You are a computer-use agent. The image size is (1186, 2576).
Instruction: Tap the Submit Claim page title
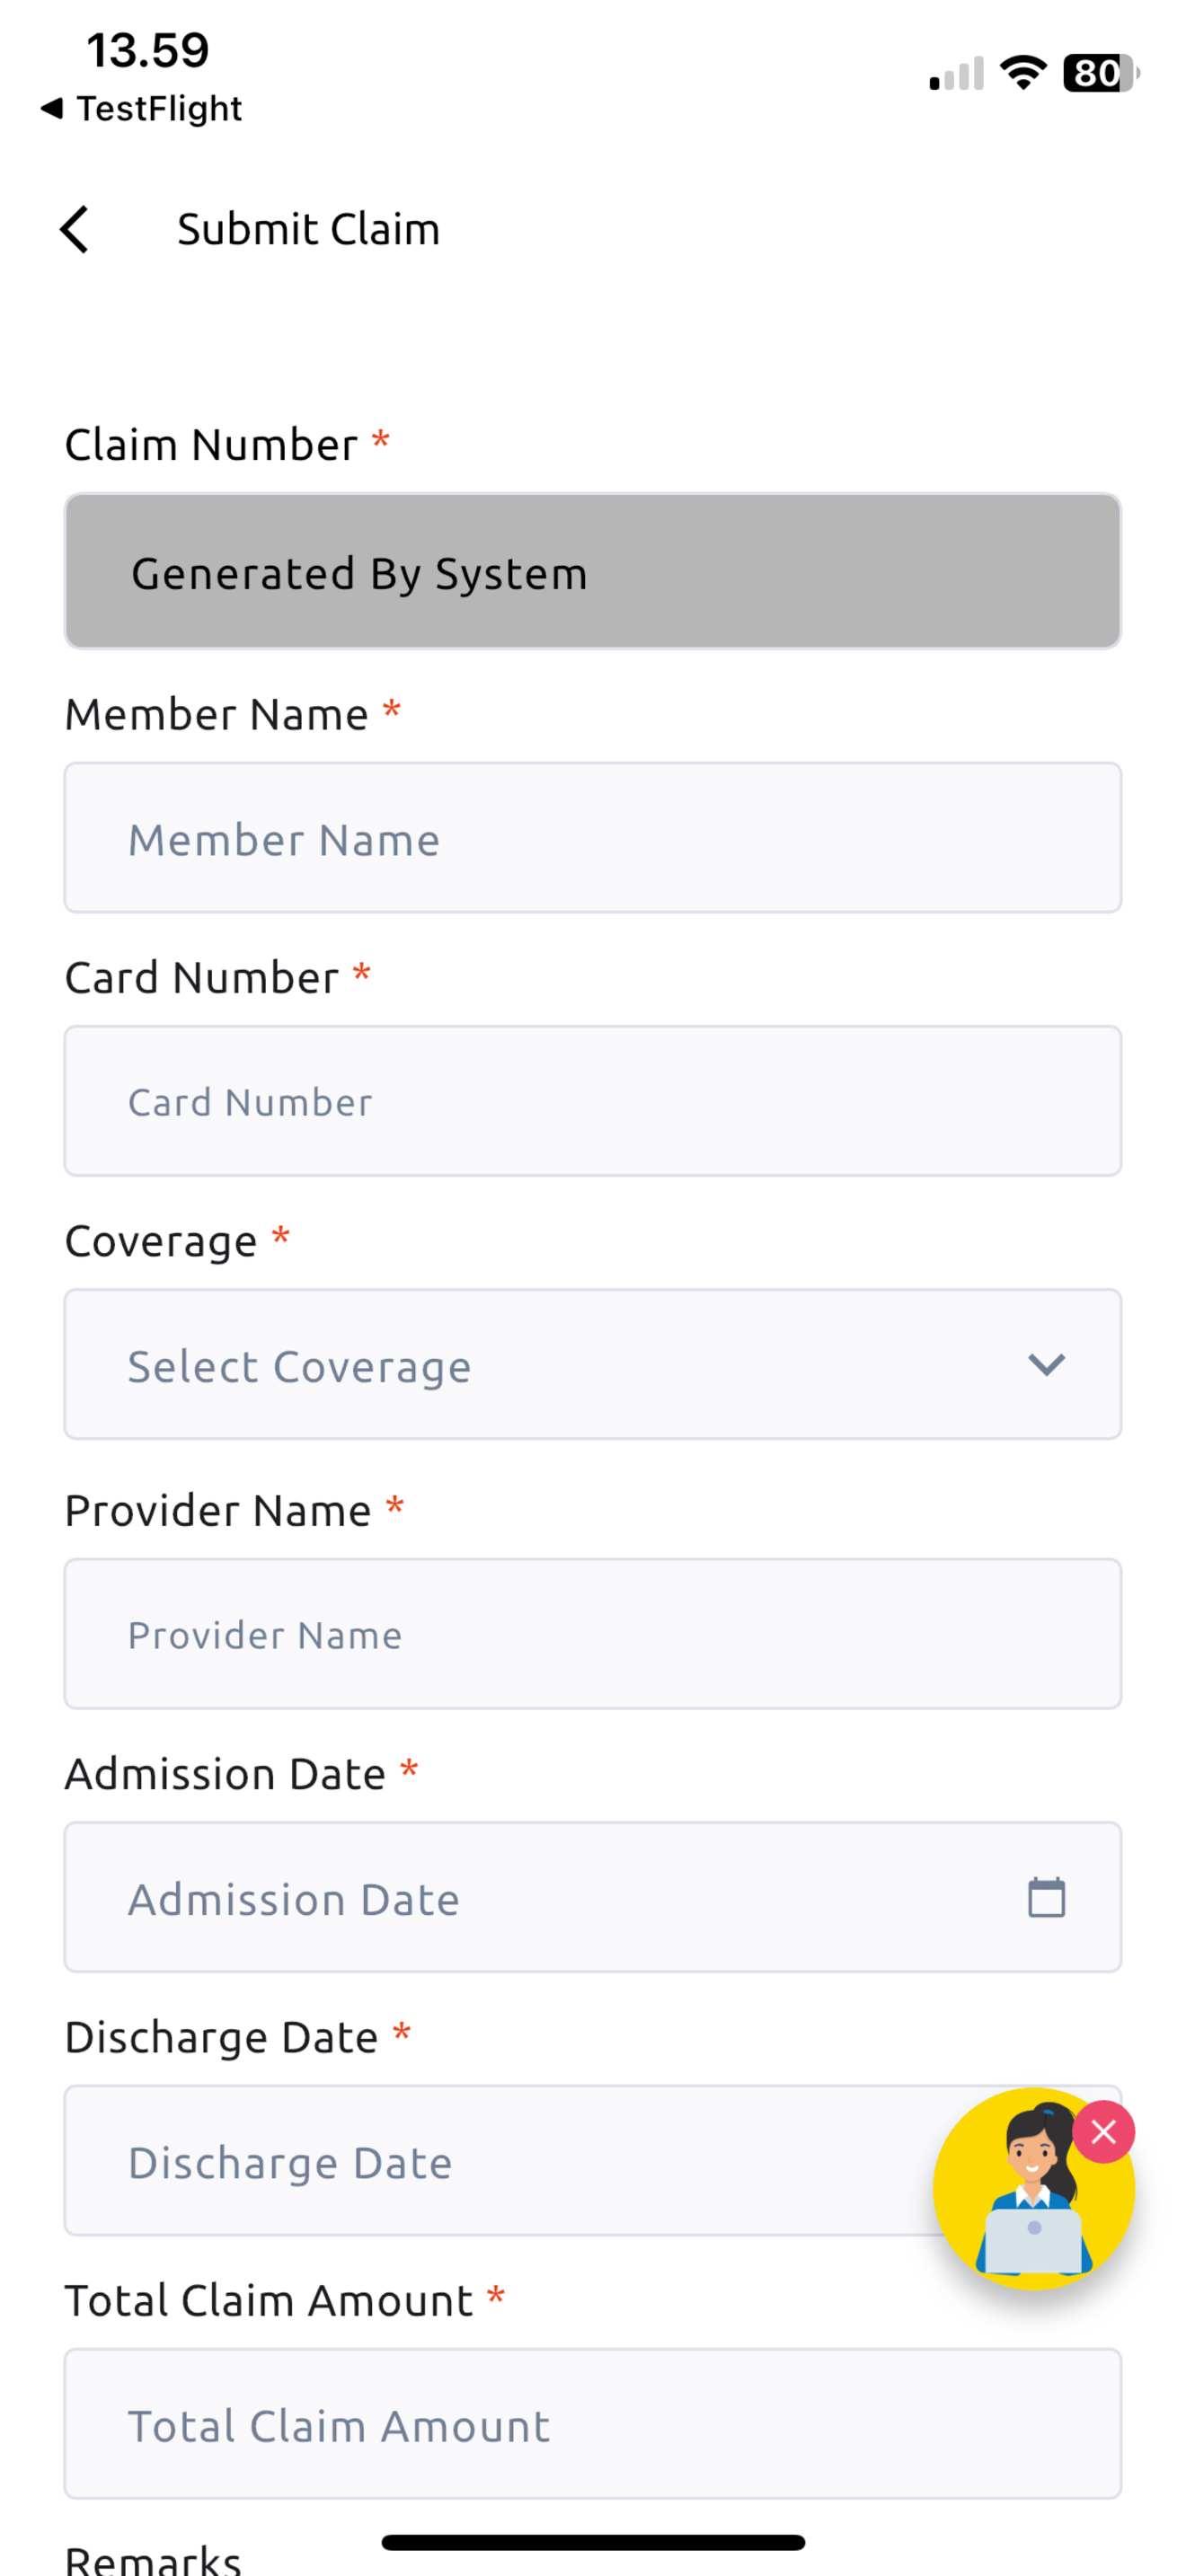tap(309, 230)
